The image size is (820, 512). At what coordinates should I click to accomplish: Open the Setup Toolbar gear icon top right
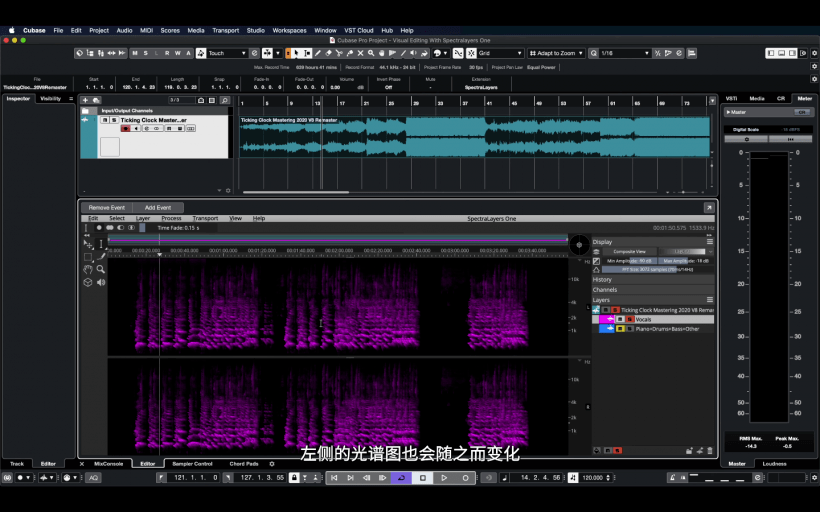[814, 53]
